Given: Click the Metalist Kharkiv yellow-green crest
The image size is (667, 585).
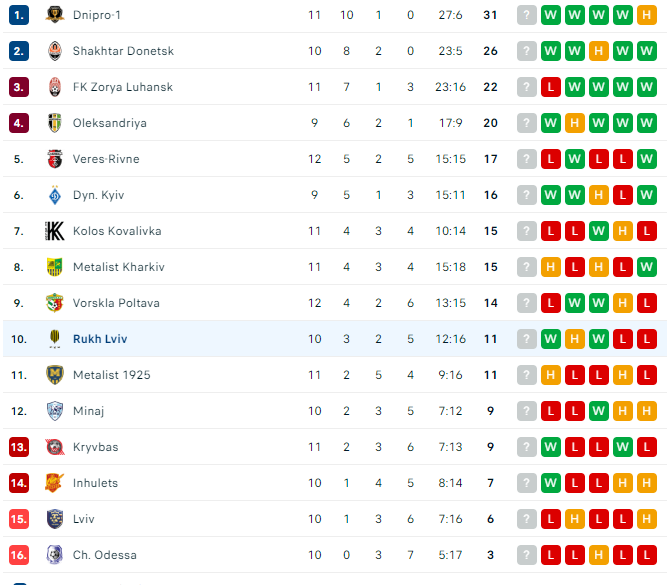Looking at the screenshot, I should point(54,267).
